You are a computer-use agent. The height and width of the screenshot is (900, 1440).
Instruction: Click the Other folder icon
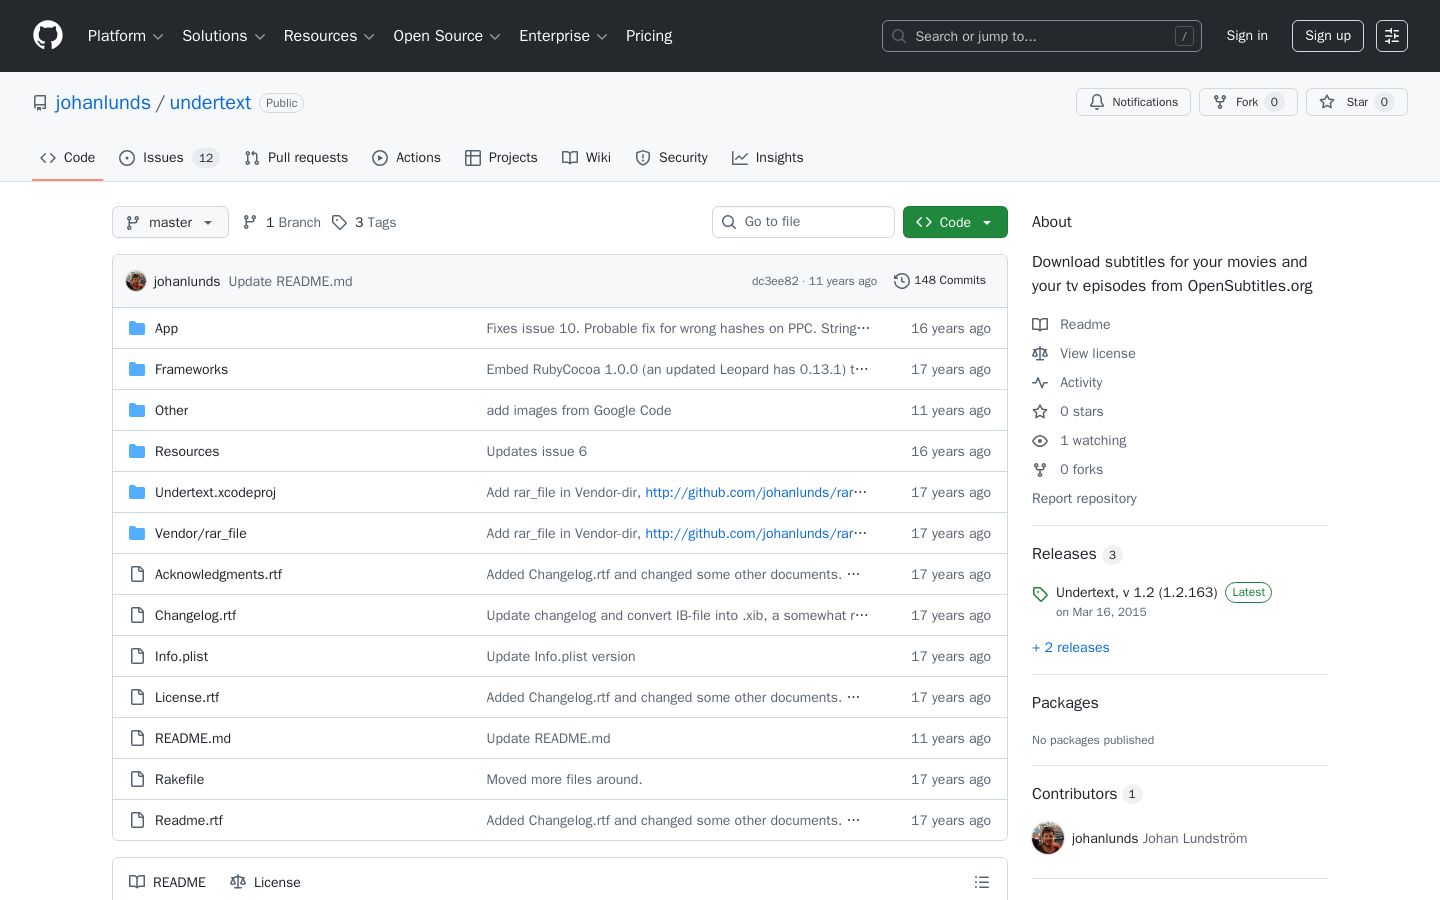tap(137, 410)
